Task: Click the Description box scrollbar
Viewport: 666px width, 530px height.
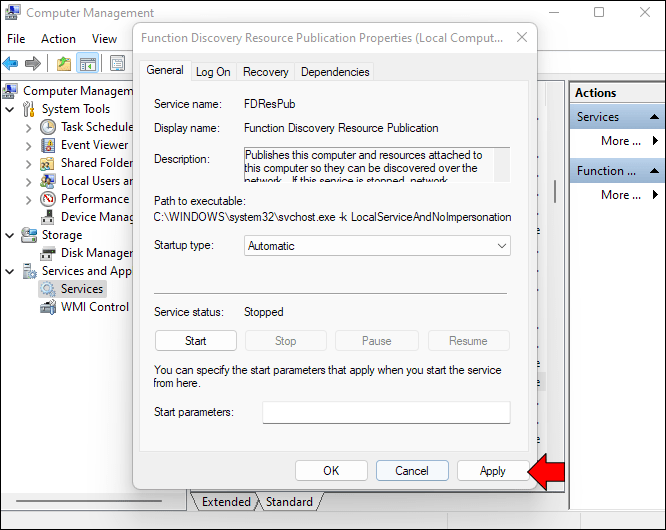Action: tap(502, 165)
